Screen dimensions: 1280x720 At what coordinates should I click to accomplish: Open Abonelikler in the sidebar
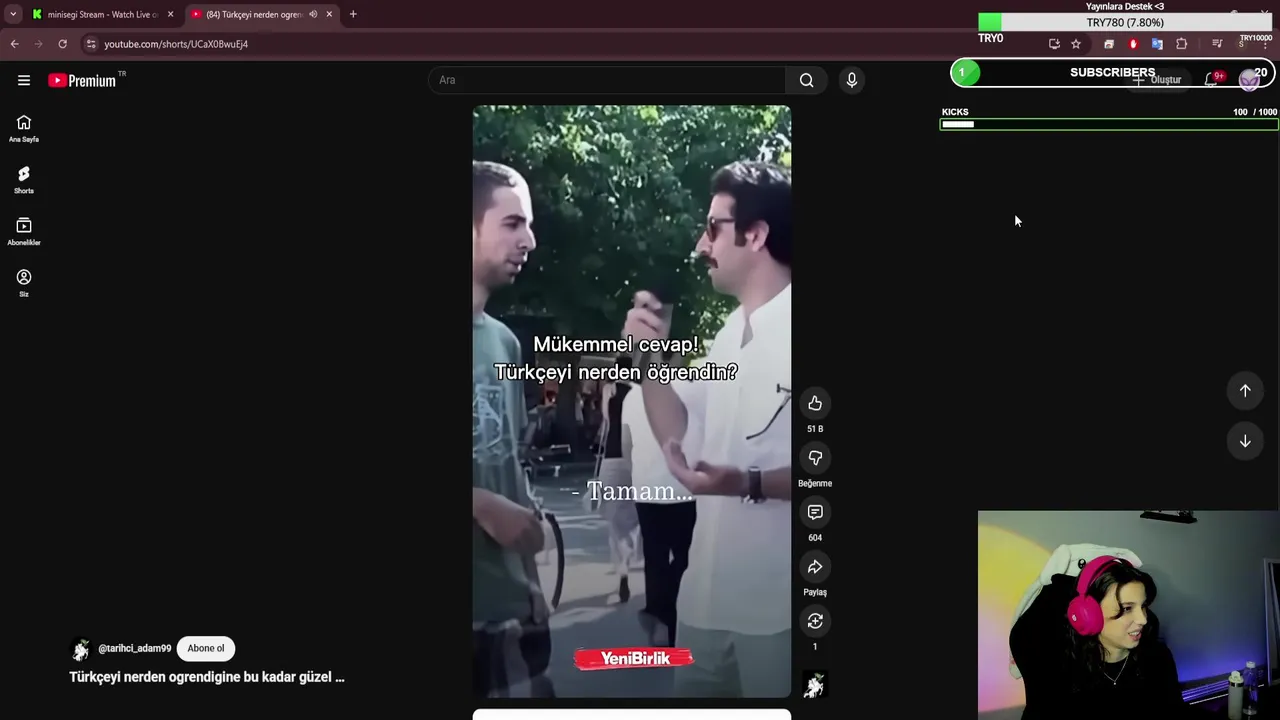coord(24,232)
